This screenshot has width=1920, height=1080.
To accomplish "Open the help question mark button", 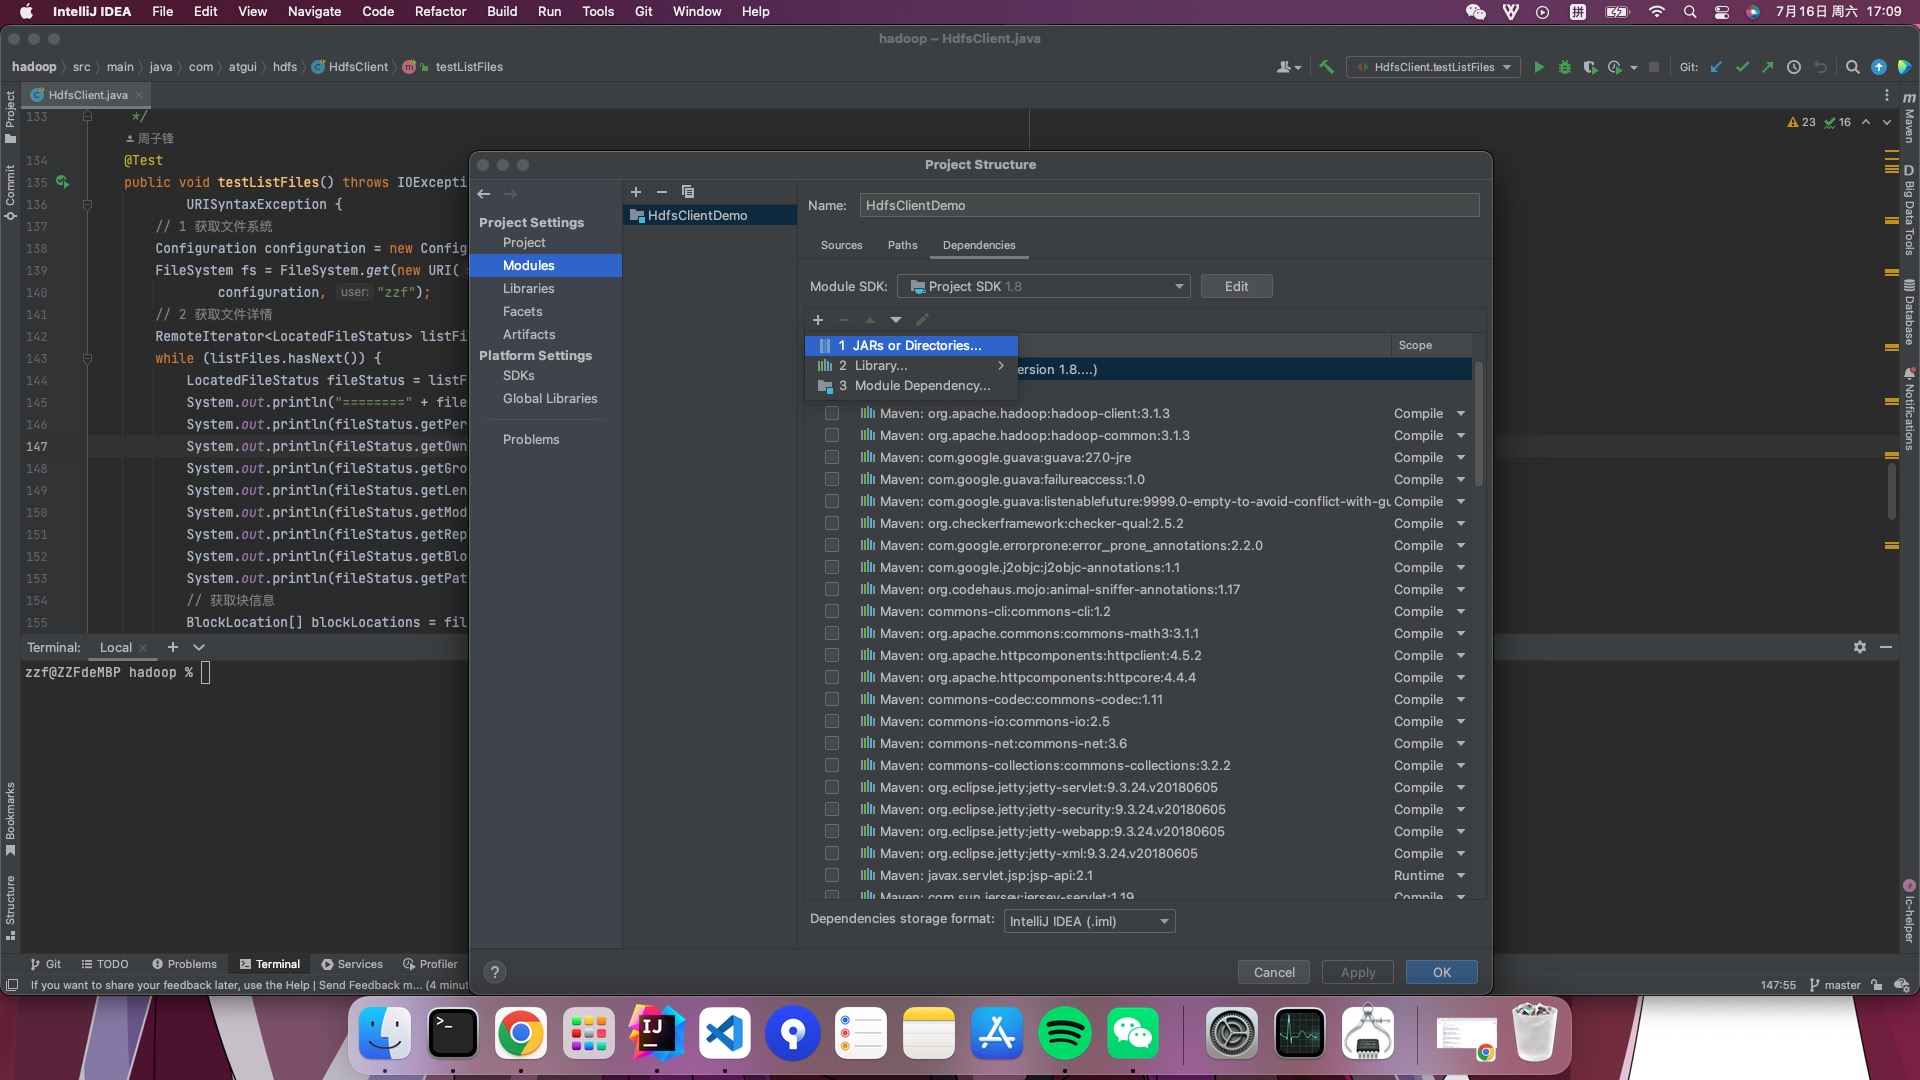I will coord(495,972).
